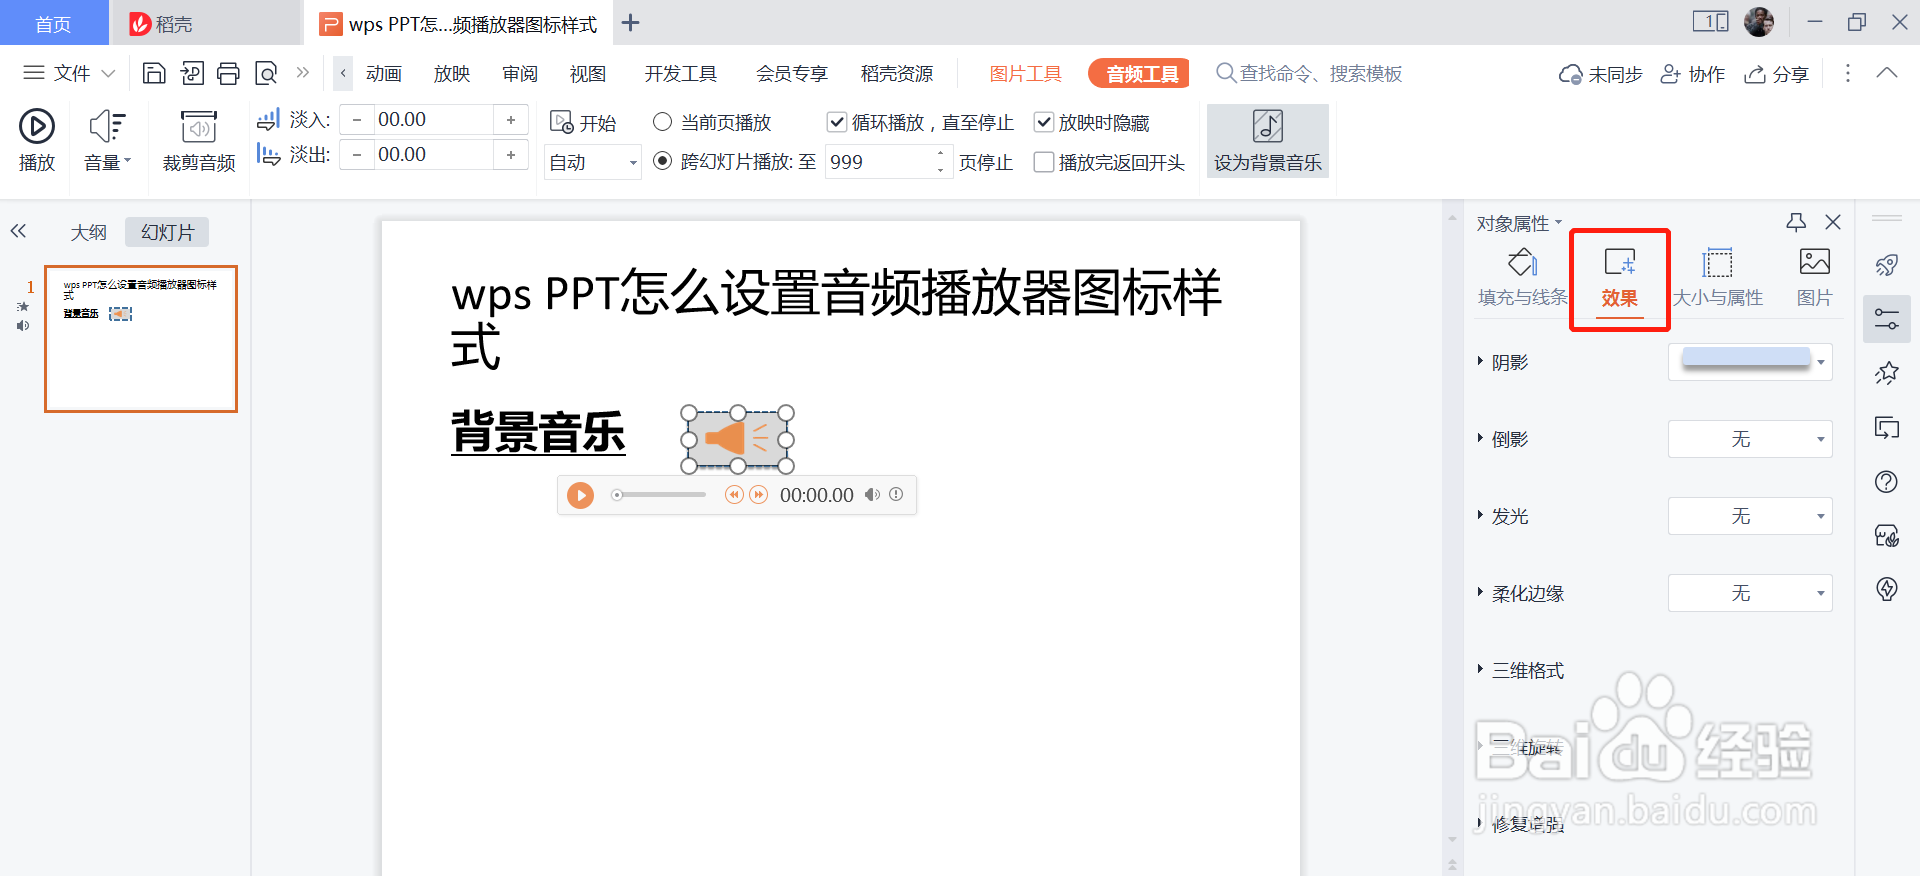Screen dimensions: 1920x876
Task: Click the player bar orange play button
Action: click(580, 495)
